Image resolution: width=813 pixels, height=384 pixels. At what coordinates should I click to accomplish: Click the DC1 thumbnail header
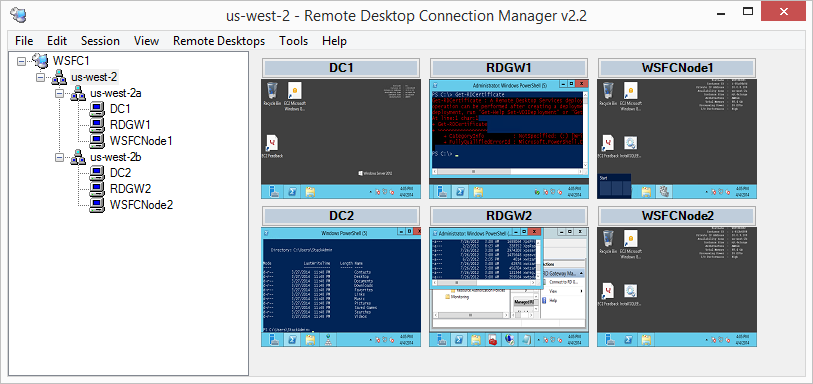point(341,68)
